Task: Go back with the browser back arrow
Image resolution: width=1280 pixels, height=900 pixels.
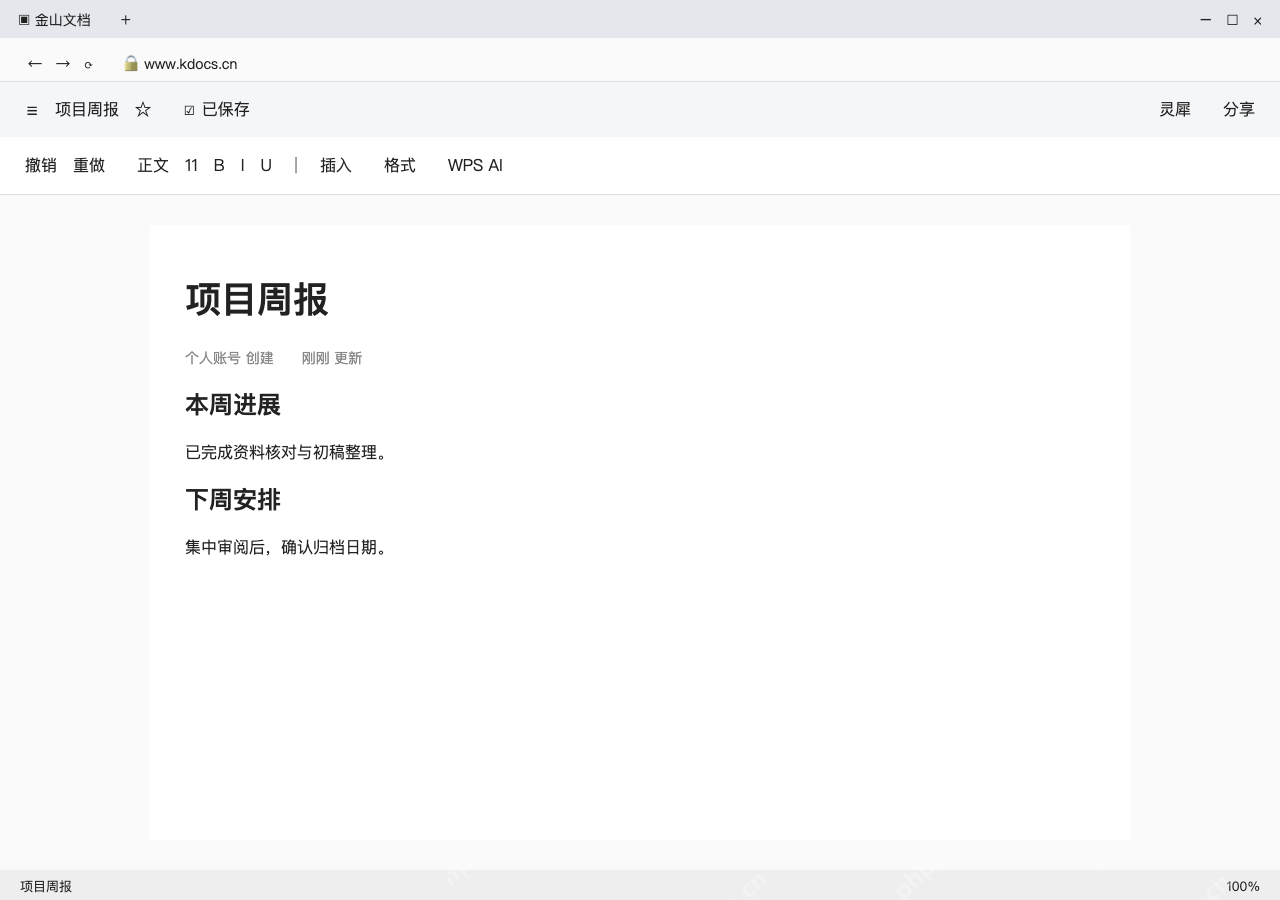Action: (x=35, y=64)
